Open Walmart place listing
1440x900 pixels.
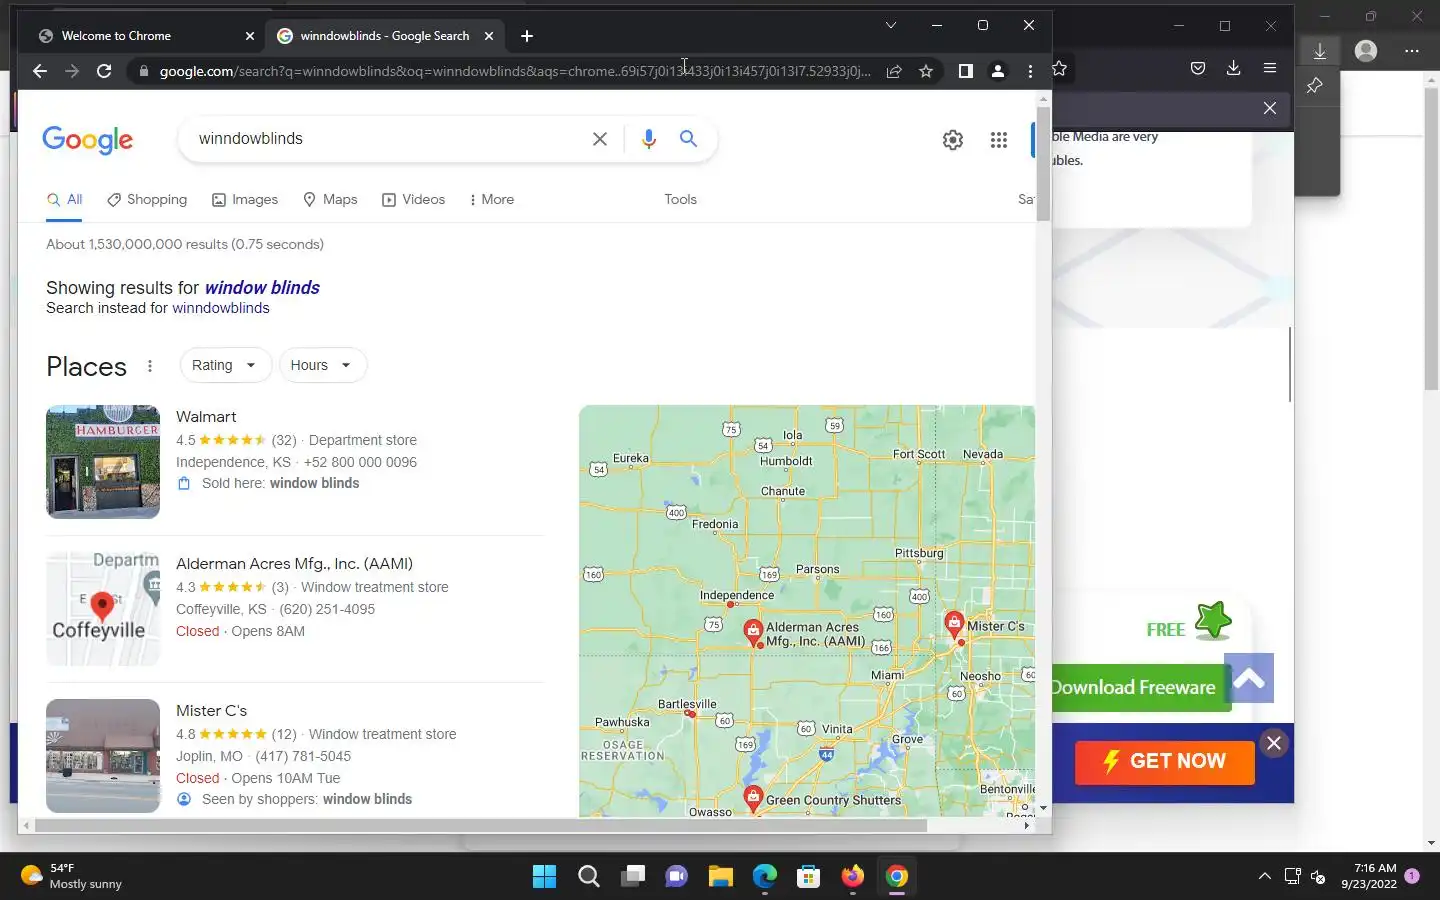pyautogui.click(x=206, y=417)
